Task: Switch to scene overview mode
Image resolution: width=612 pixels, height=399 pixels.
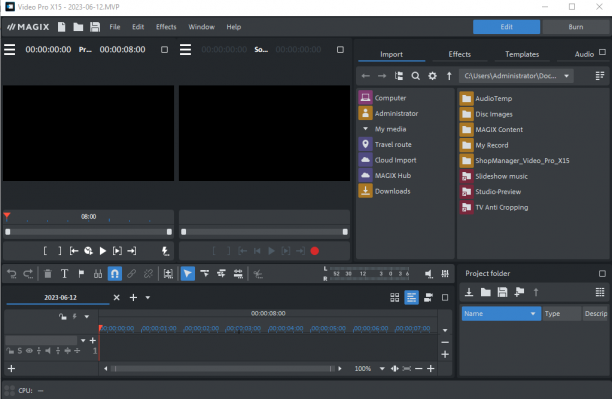Action: tap(395, 297)
